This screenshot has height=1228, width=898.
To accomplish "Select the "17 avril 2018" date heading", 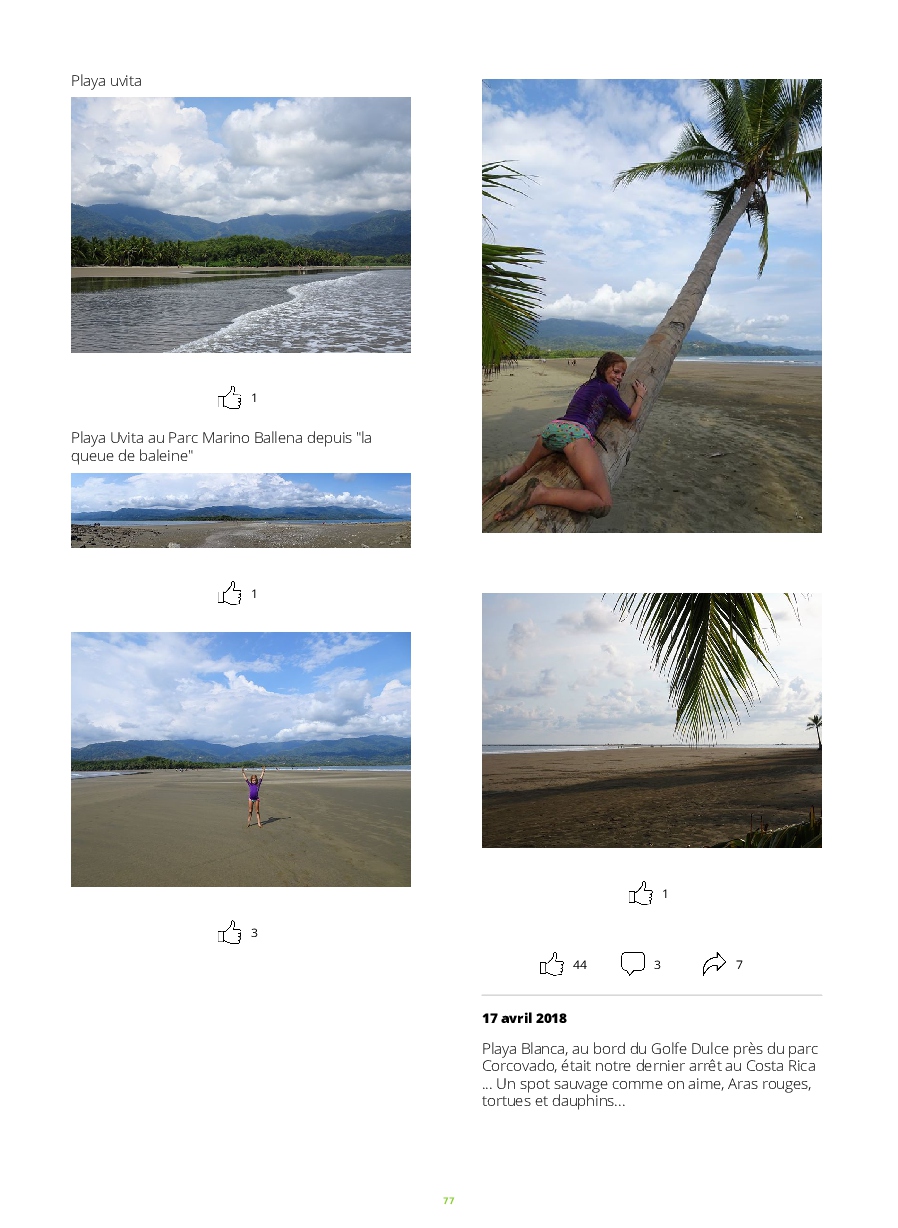I will 524,1019.
